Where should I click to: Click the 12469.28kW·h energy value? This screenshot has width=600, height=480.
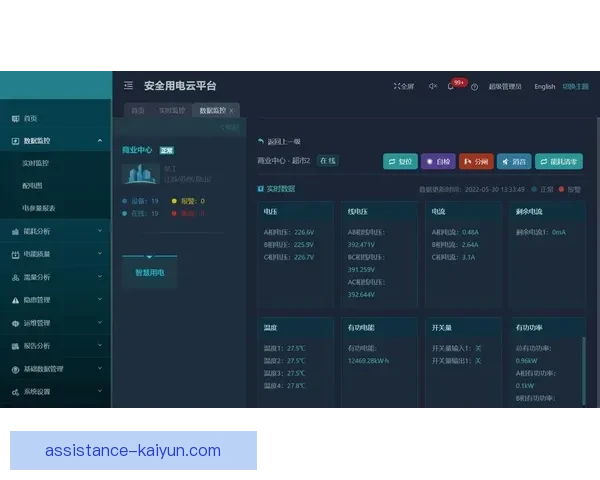click(368, 361)
